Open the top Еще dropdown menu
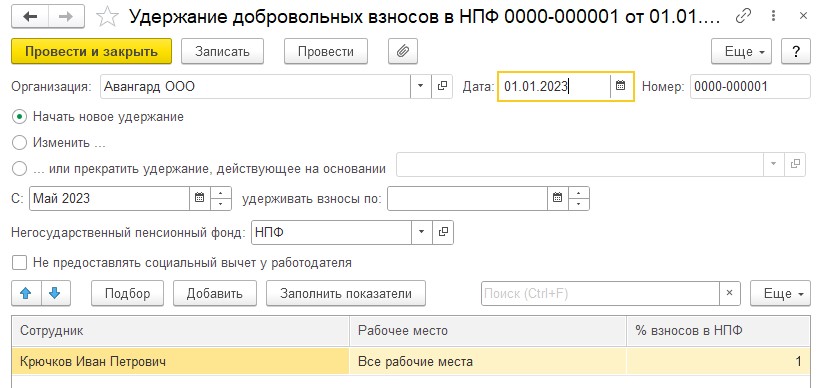825x388 pixels. pos(741,52)
